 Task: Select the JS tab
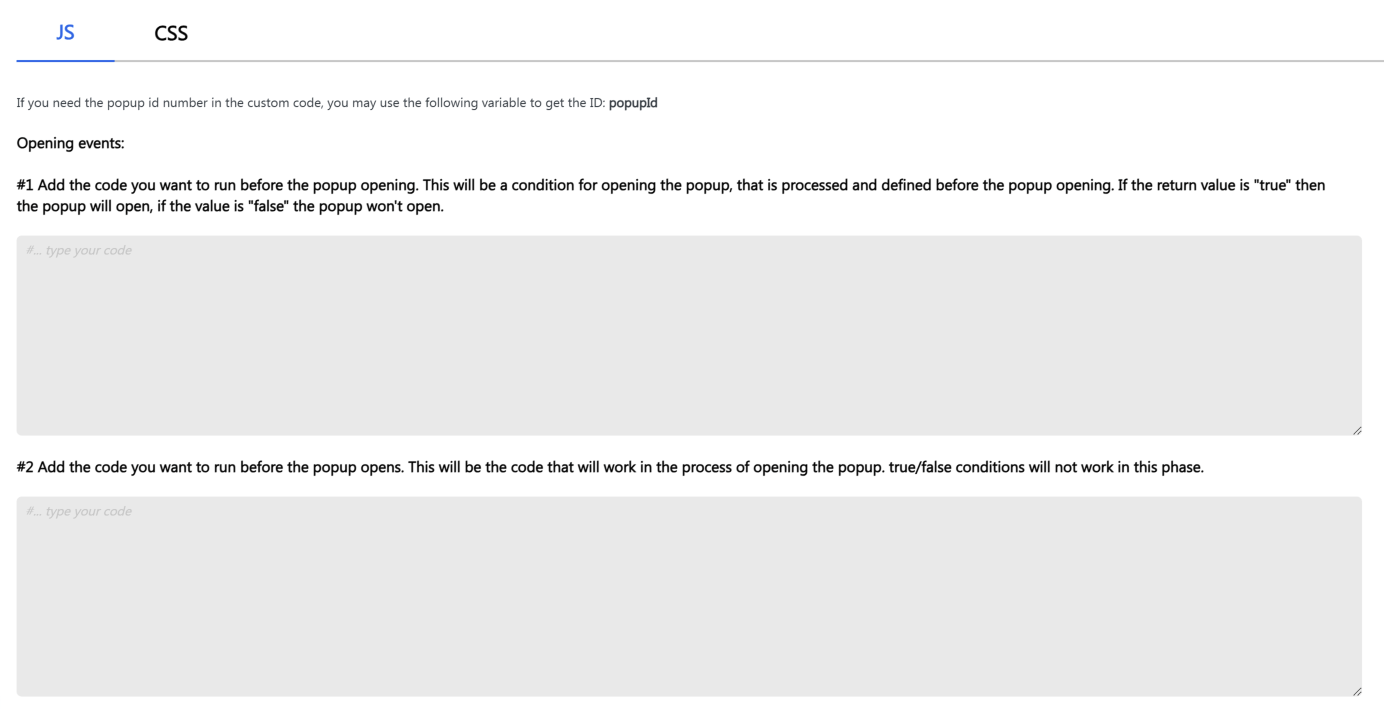click(66, 33)
